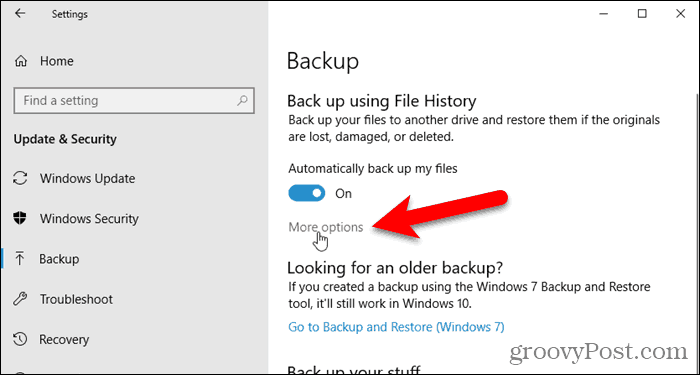Click the Recovery clock icon
The image size is (700, 375).
point(21,339)
